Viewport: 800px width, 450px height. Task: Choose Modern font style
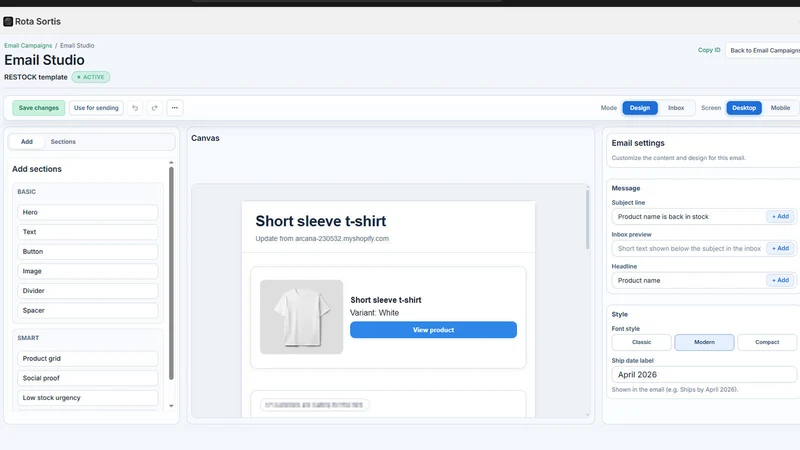(704, 342)
